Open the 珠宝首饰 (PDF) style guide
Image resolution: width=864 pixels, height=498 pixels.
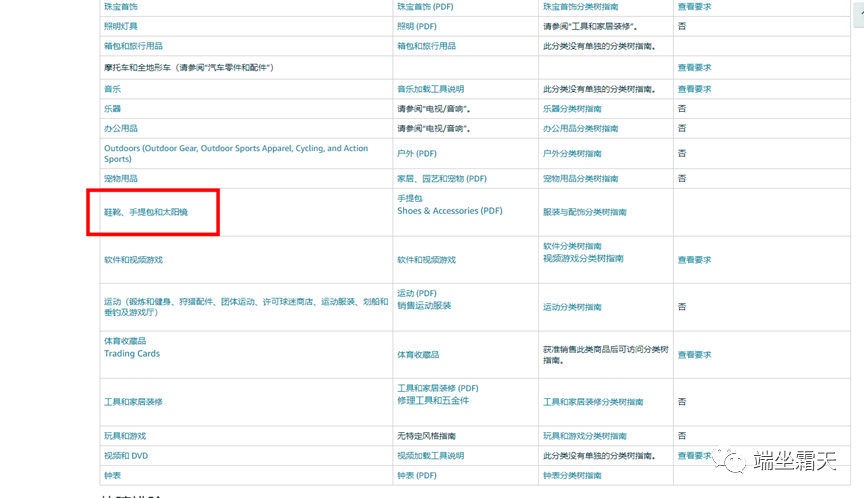pos(425,7)
